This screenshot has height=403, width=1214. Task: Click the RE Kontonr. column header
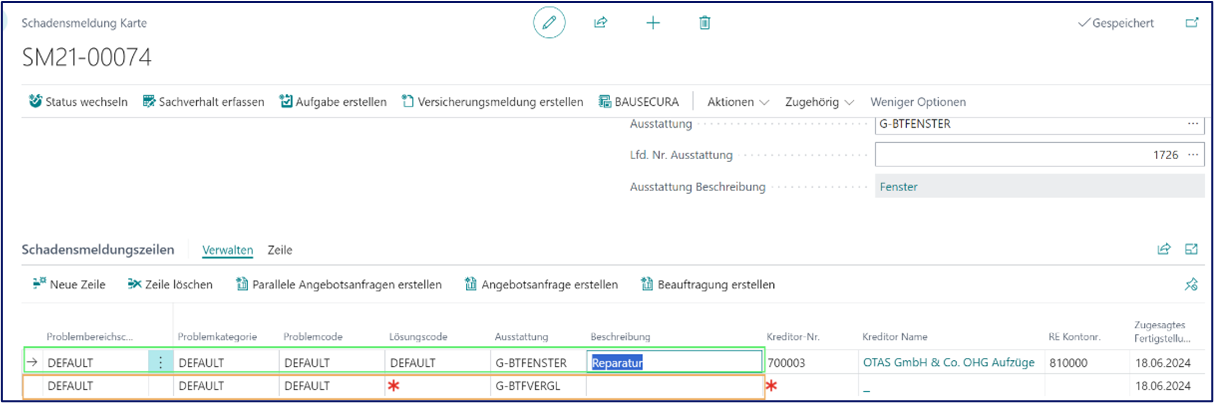click(x=1074, y=338)
